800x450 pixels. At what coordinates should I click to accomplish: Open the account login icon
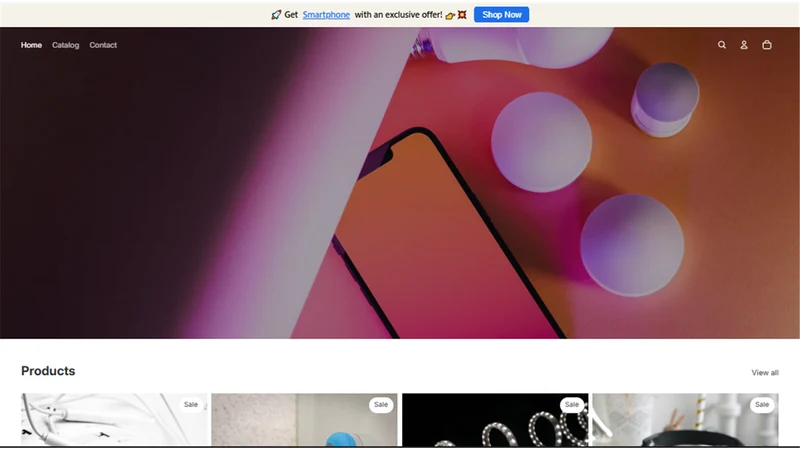point(744,45)
